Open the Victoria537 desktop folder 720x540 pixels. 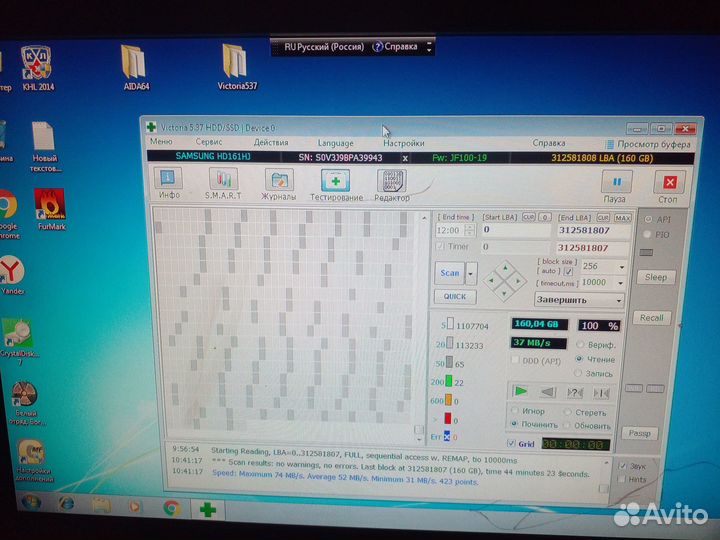click(236, 67)
